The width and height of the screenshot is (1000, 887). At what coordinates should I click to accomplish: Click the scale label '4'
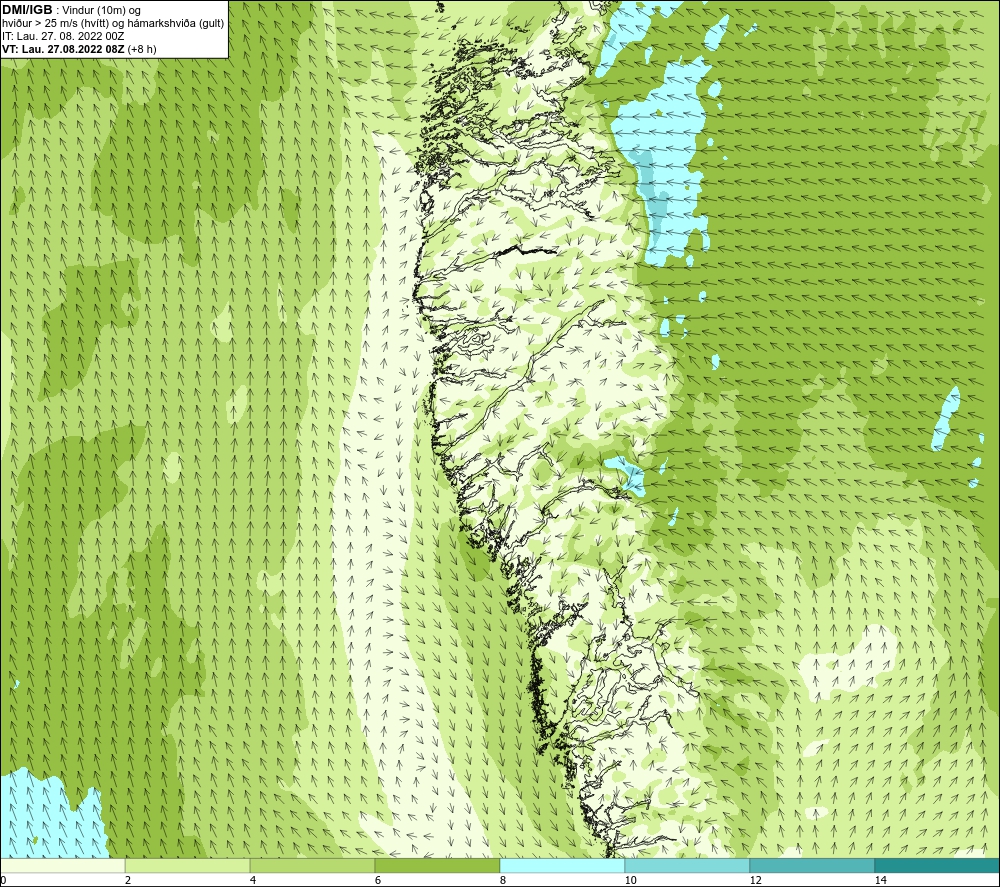tap(253, 881)
